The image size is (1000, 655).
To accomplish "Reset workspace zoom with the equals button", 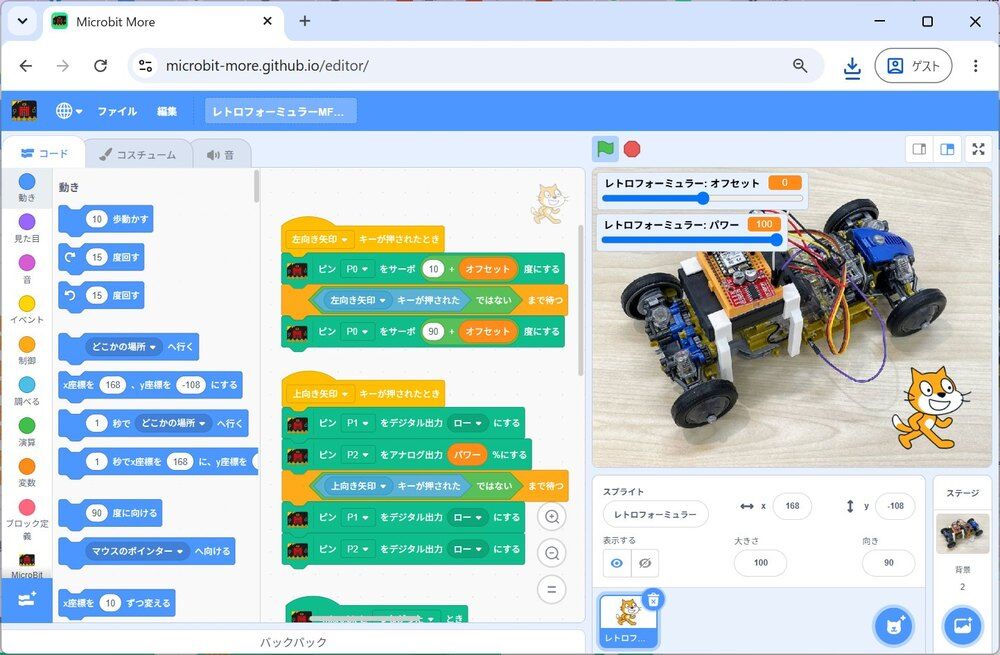I will point(552,589).
